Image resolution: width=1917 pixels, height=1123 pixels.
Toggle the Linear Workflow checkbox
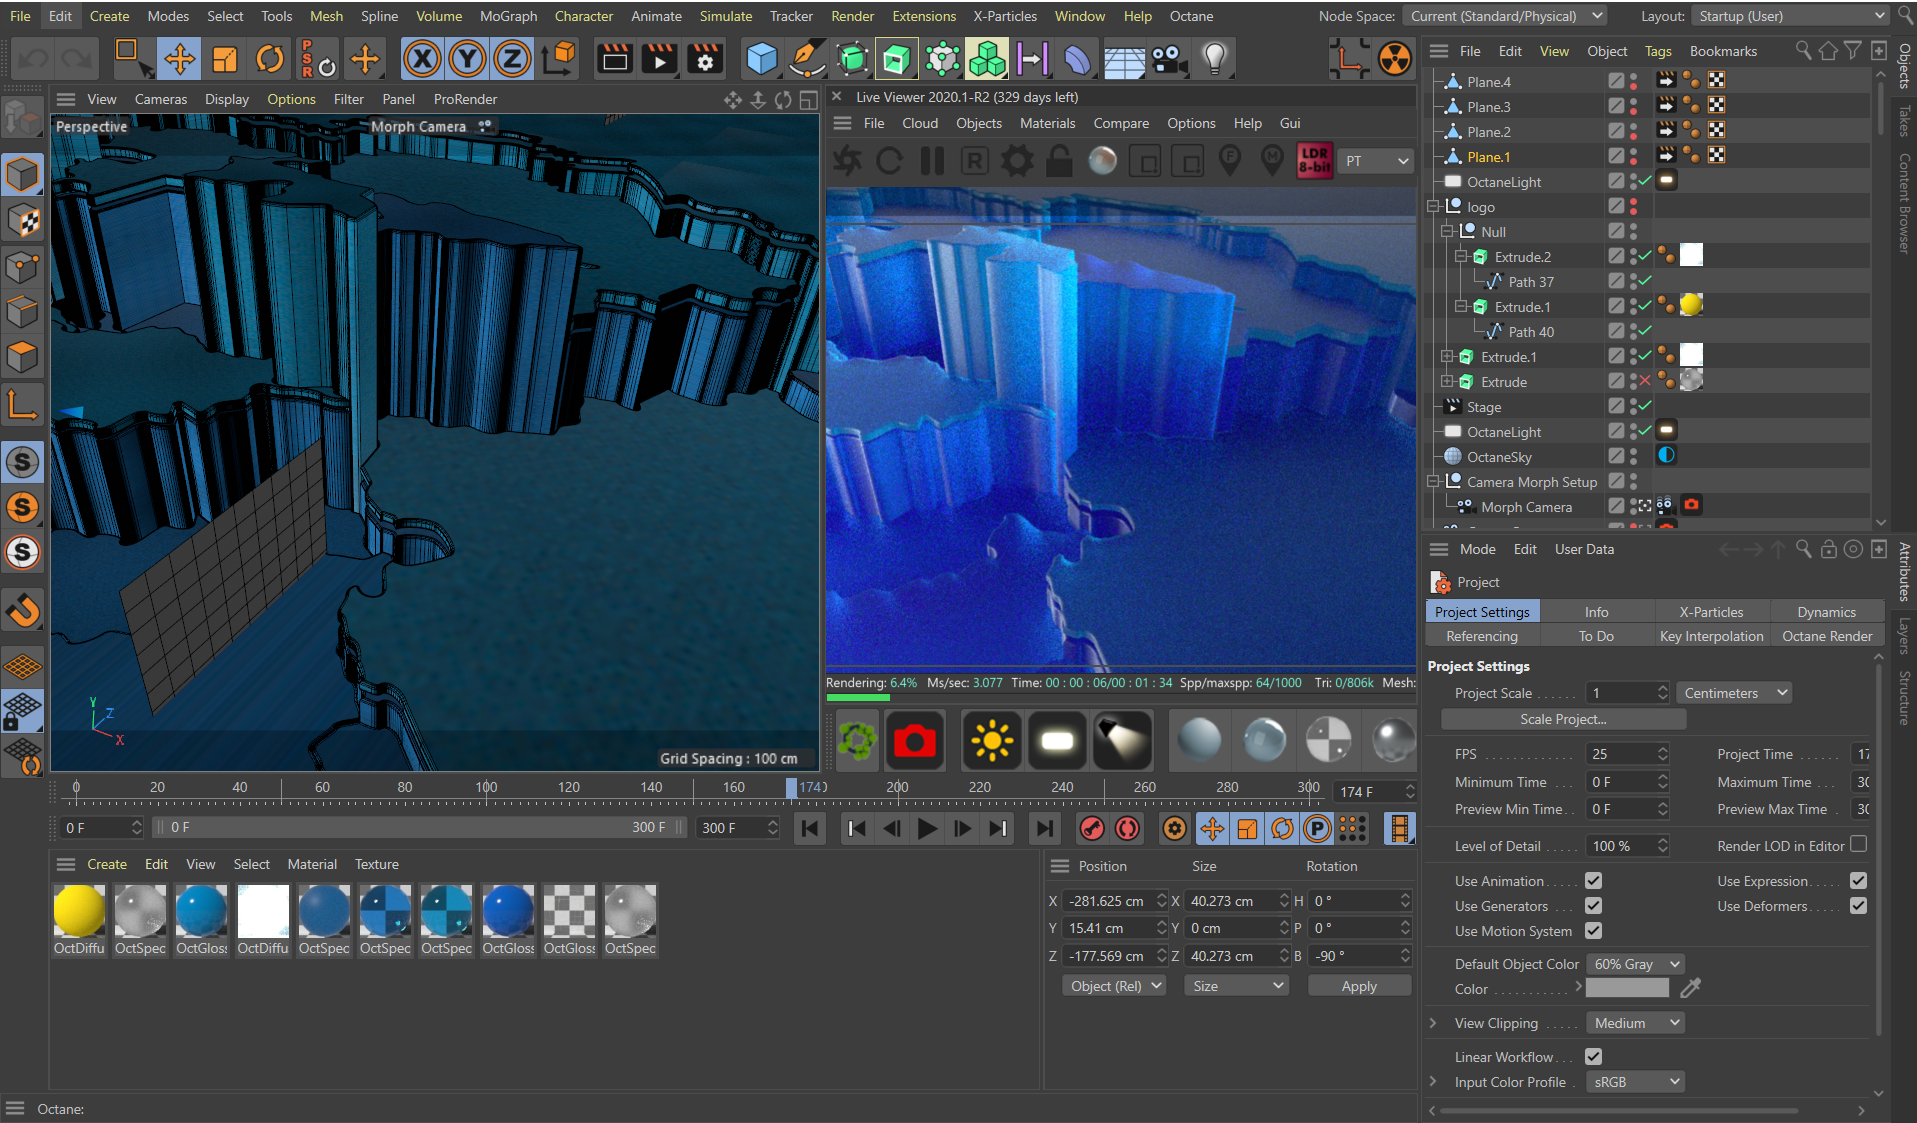click(1593, 1057)
